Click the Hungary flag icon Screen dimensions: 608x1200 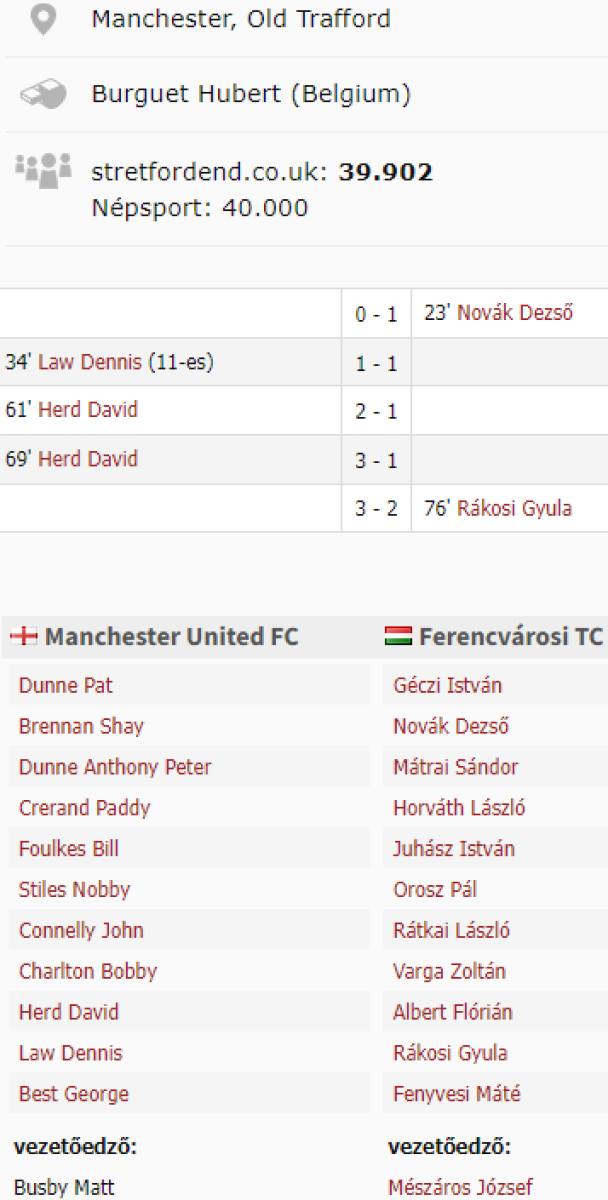(398, 637)
